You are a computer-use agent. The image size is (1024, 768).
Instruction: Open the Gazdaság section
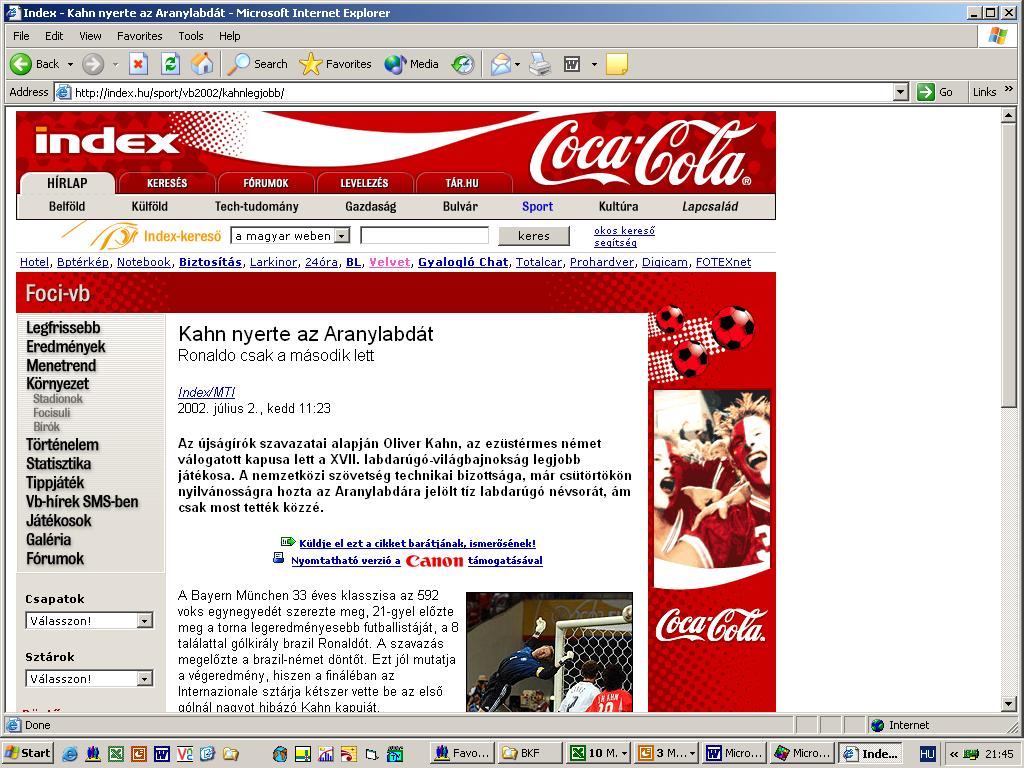click(370, 206)
